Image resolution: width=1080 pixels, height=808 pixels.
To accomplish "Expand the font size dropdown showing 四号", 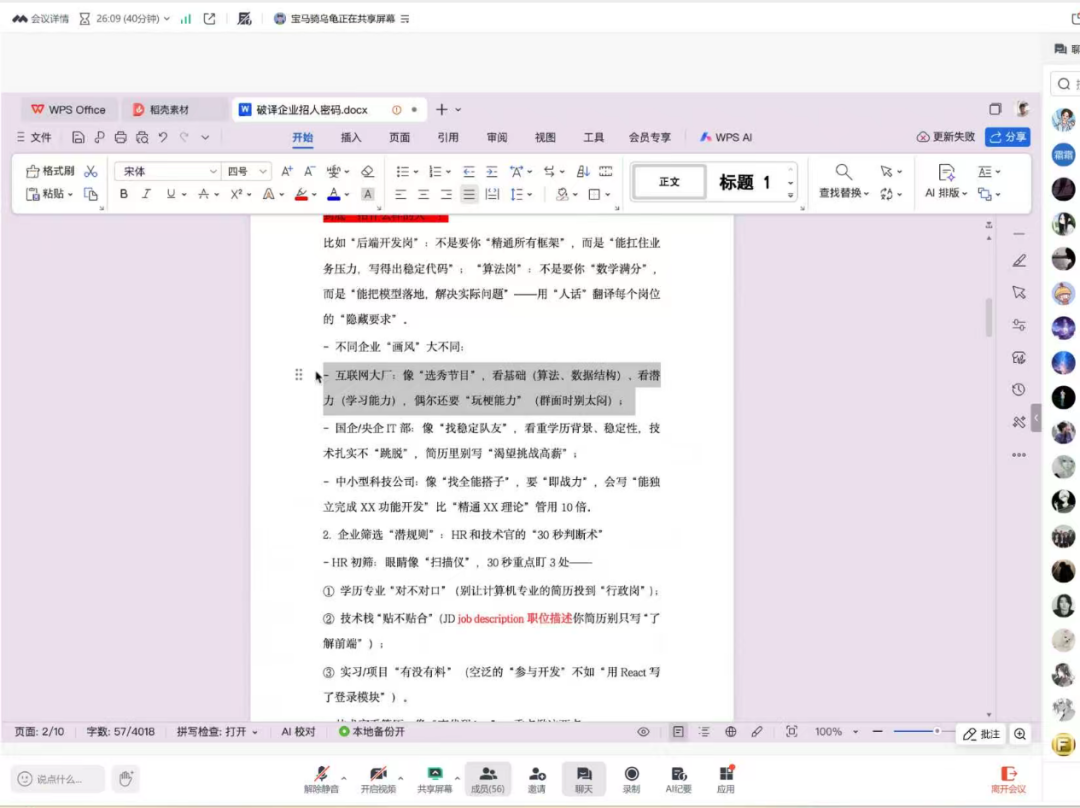I will (x=246, y=171).
